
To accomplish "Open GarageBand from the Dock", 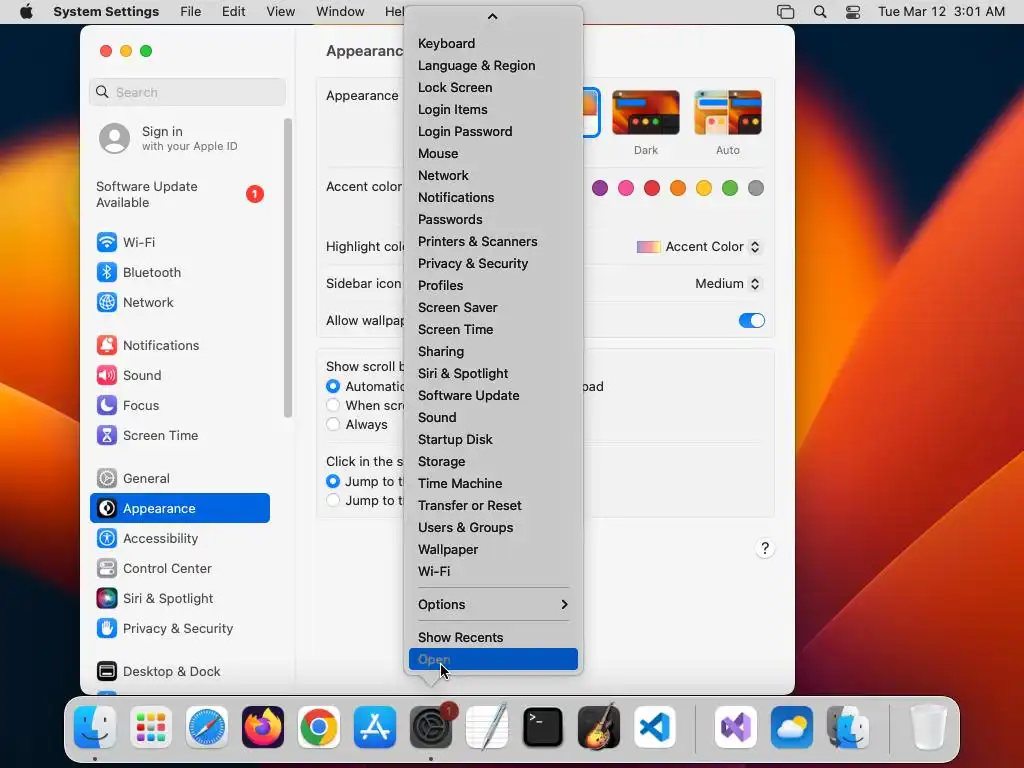I will click(599, 727).
